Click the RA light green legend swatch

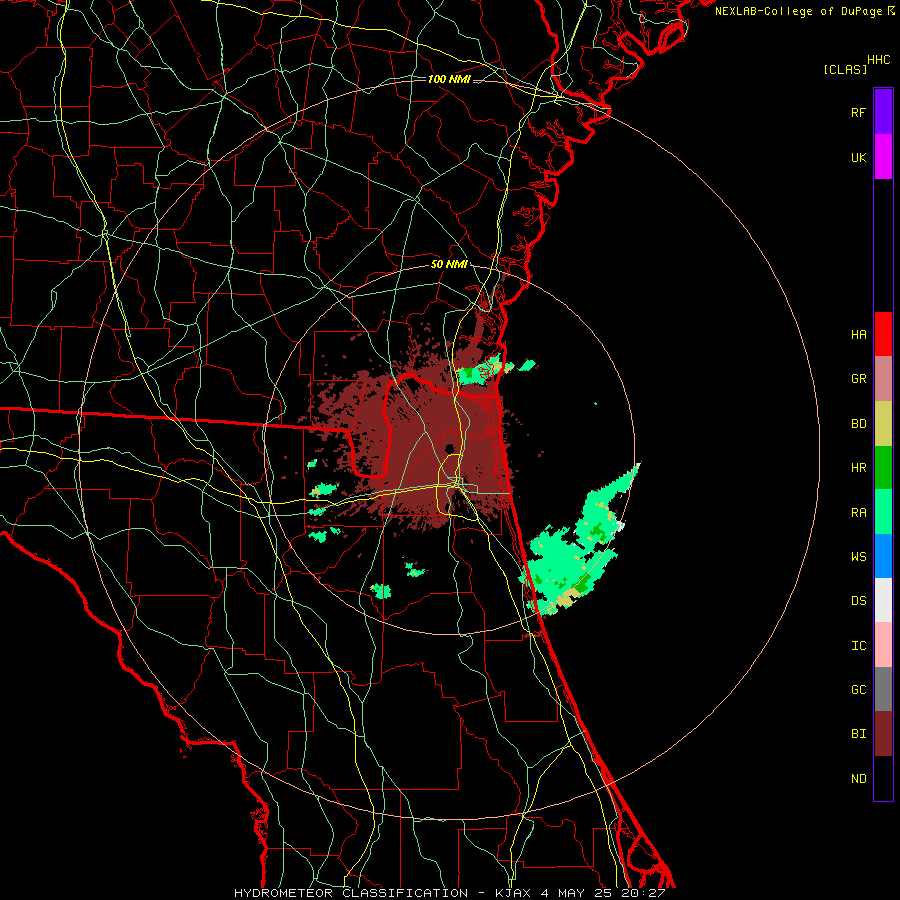pos(883,512)
